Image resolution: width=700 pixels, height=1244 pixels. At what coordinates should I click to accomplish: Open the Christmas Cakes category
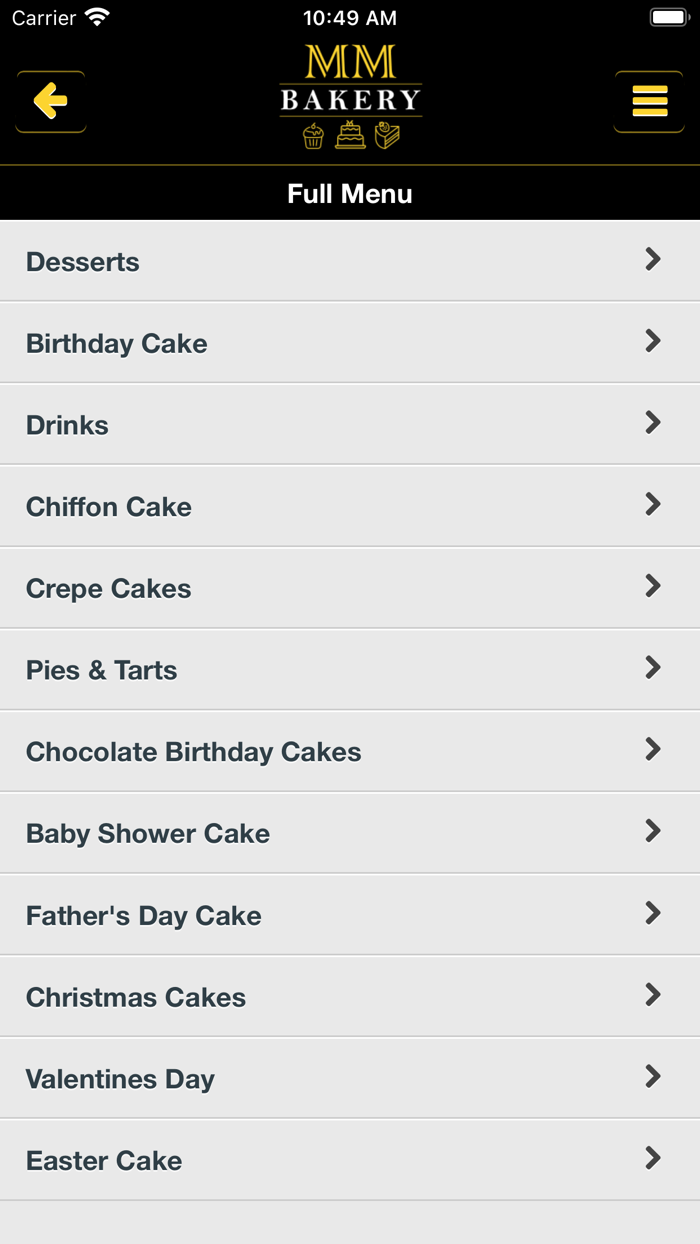(136, 997)
